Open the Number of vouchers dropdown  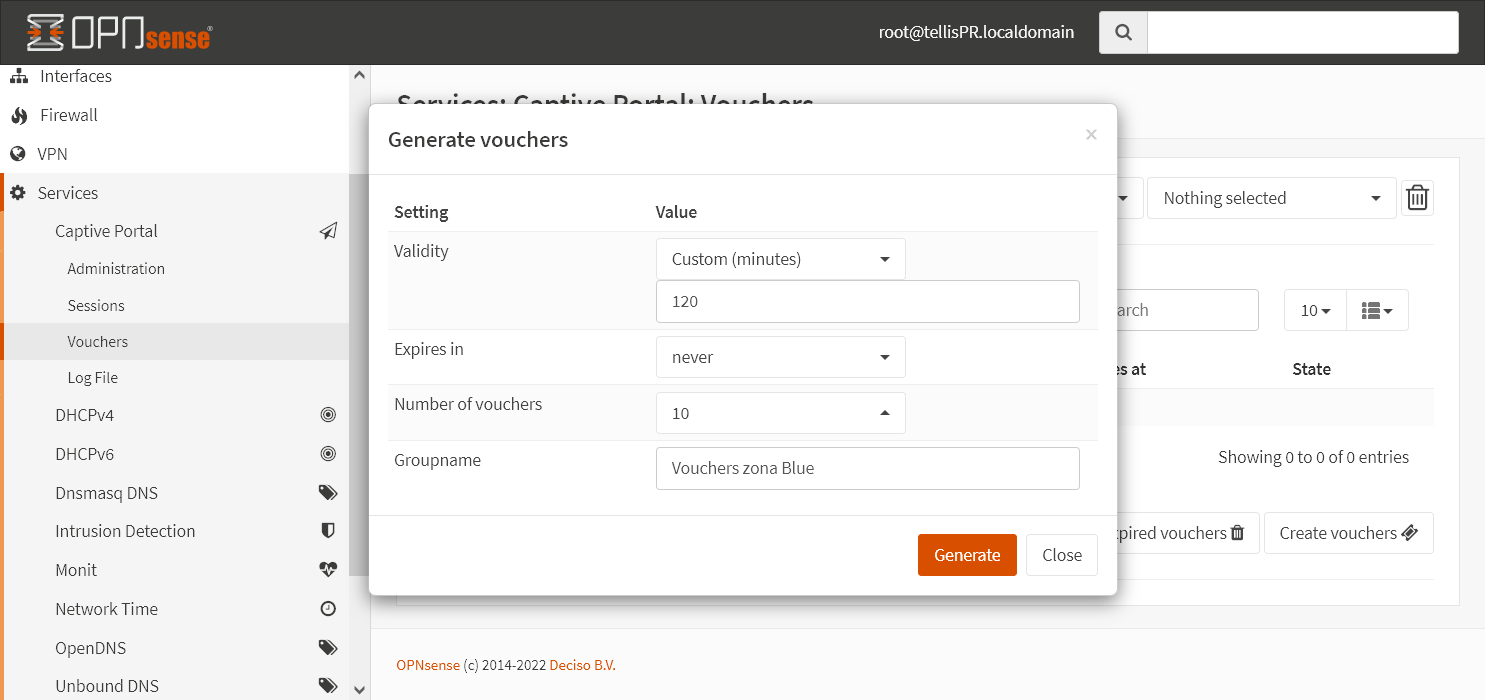tap(780, 412)
